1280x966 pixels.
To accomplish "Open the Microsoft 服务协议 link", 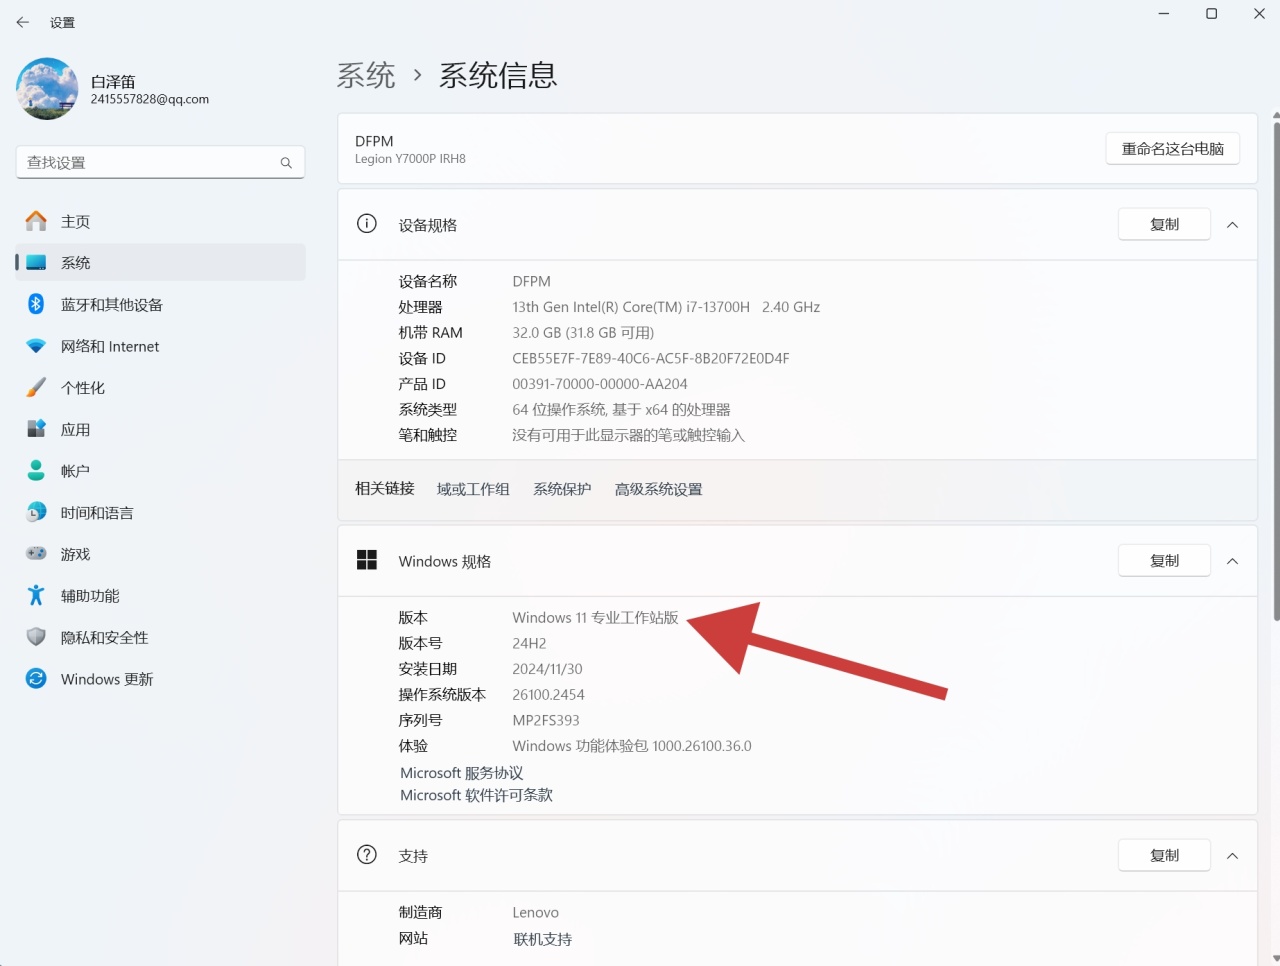I will click(x=462, y=773).
